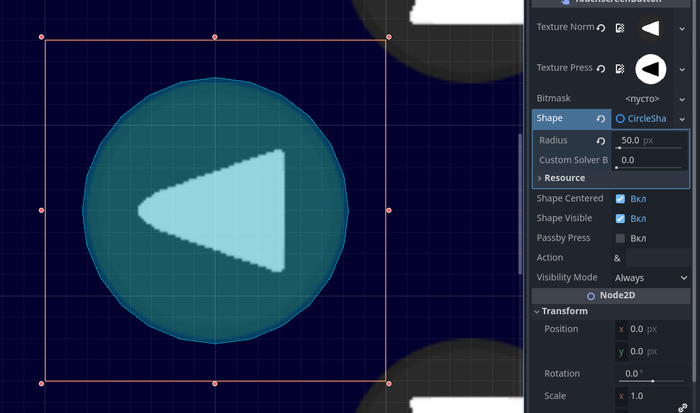Screen dimensions: 700x413
Task: Revert Texture Normal to default
Action: [x=601, y=28]
